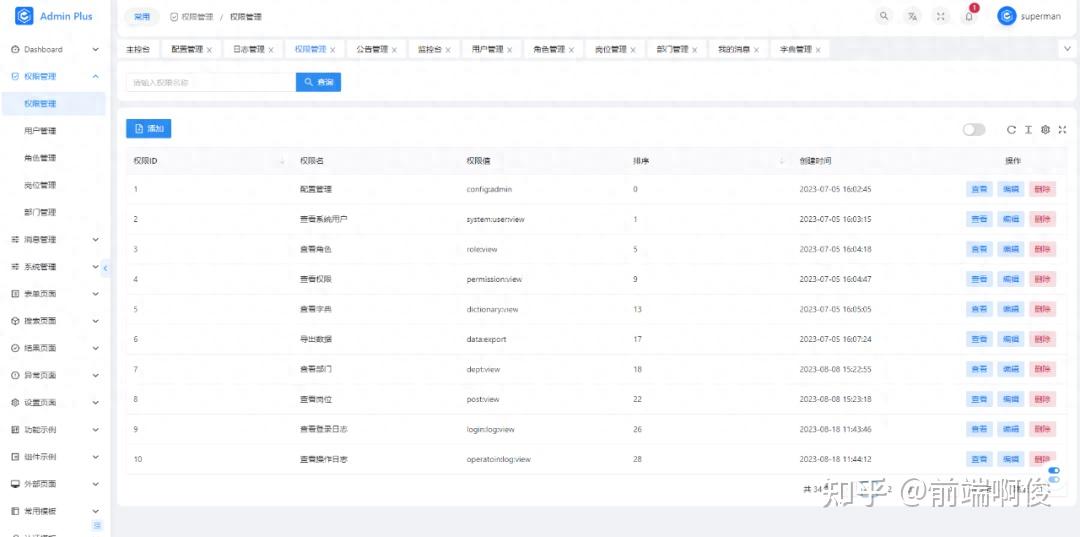Close the 公告管理 tab
The height and width of the screenshot is (537, 1080).
pyautogui.click(x=395, y=50)
